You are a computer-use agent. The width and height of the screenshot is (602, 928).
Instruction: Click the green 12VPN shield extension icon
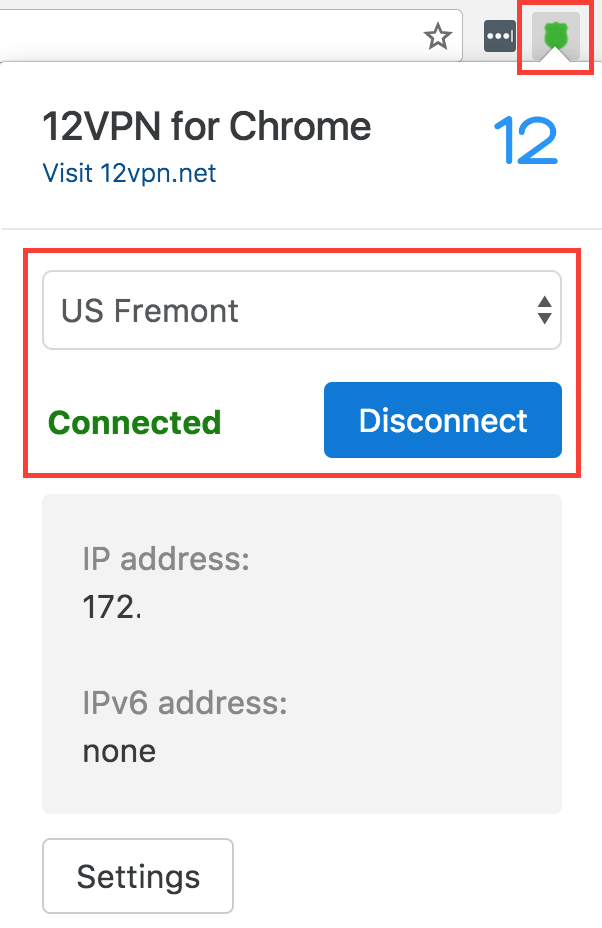point(554,37)
